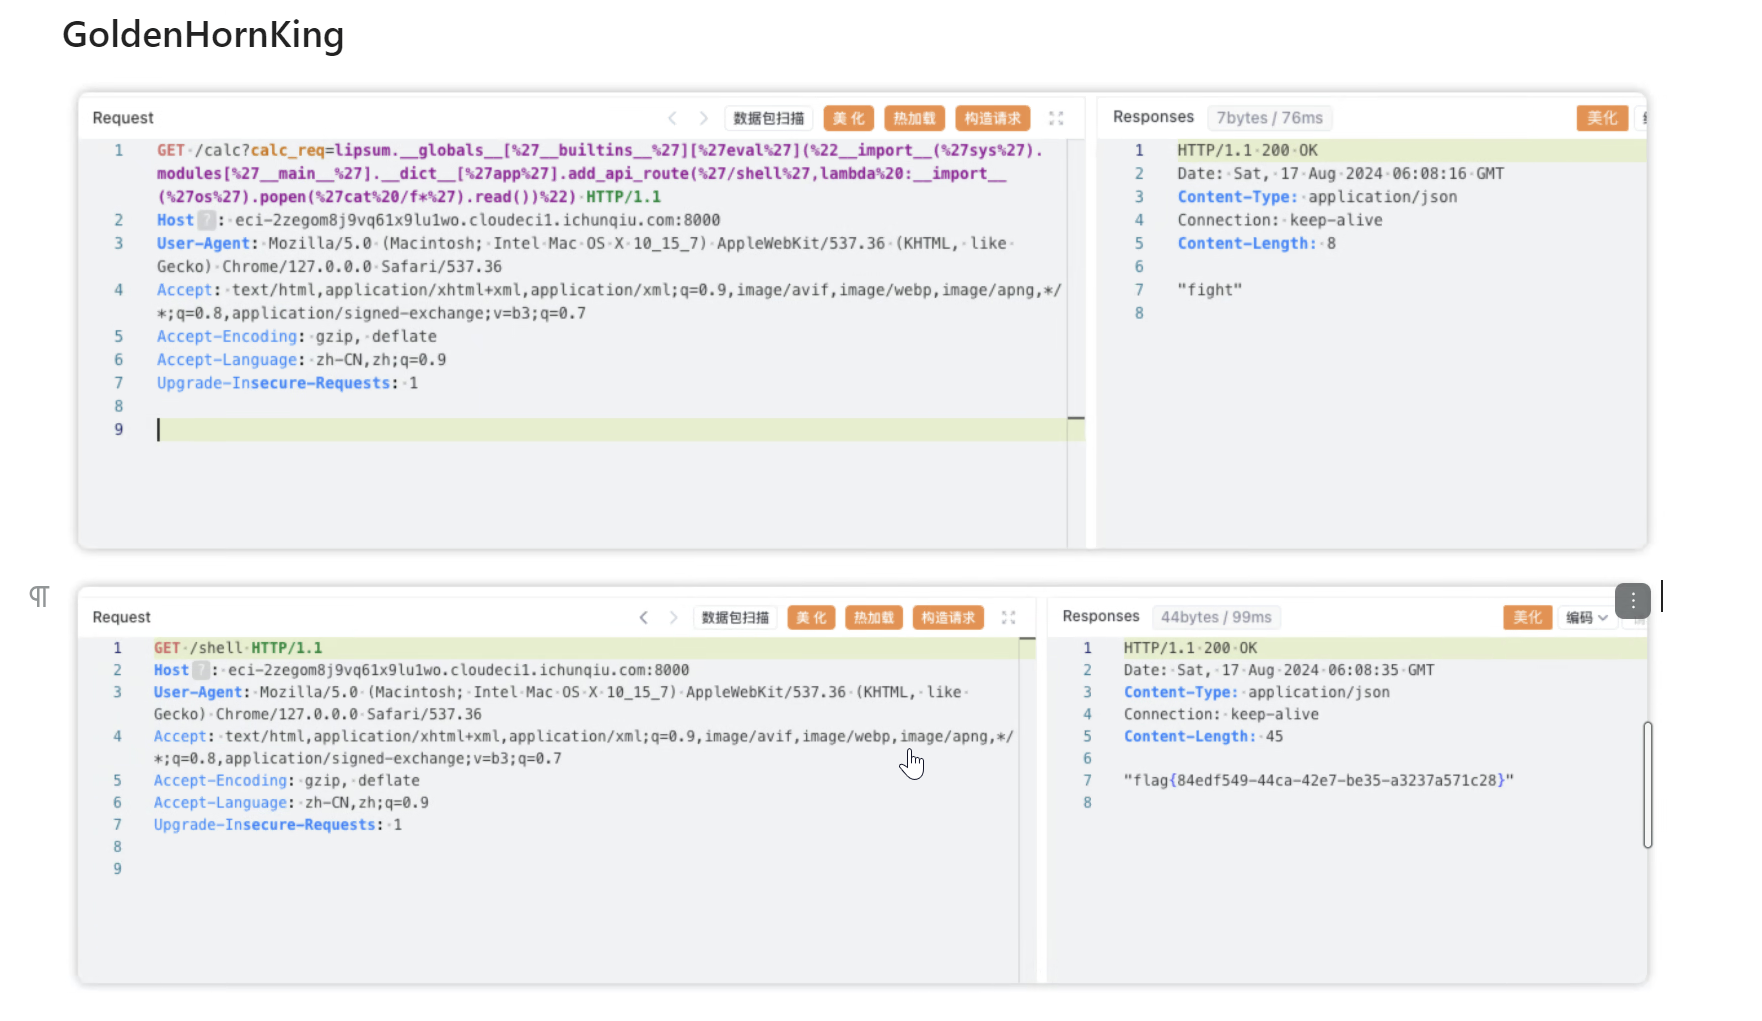Click next-request arrow in bottom Request panel
This screenshot has height=1021, width=1762.
(x=673, y=617)
